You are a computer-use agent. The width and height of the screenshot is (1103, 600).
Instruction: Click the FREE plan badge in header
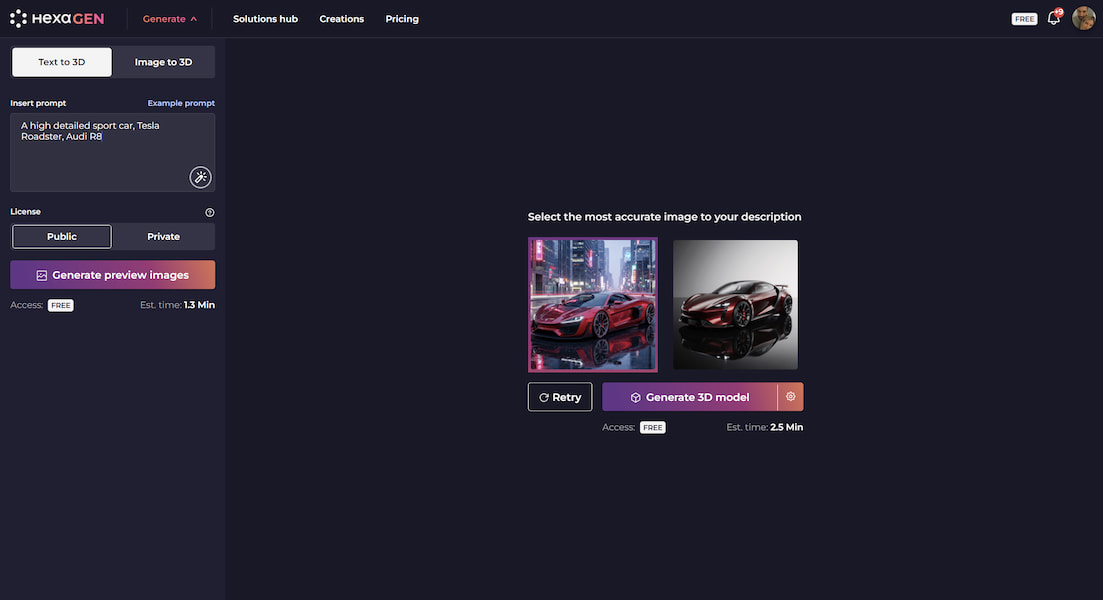pos(1024,19)
